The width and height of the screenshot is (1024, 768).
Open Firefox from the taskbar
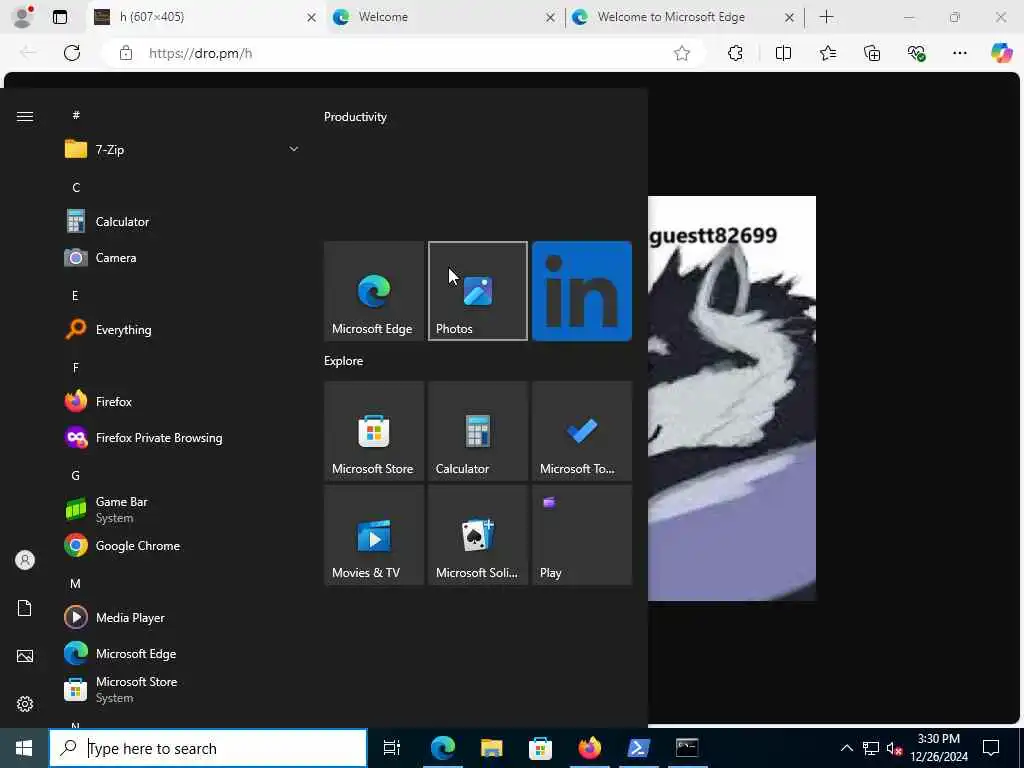589,748
